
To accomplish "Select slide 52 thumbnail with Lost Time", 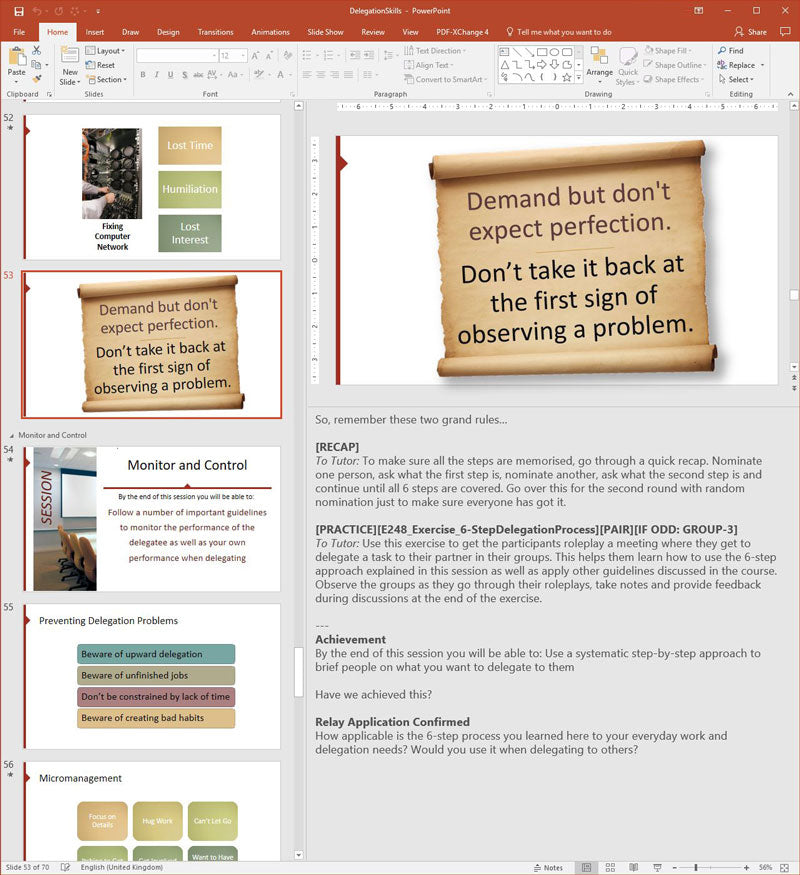I will [152, 187].
